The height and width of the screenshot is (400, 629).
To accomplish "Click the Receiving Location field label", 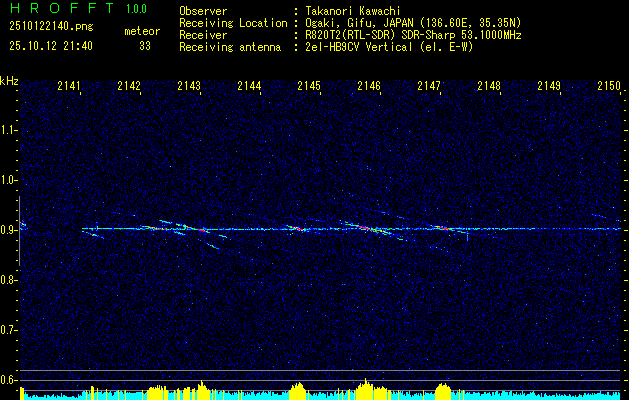I will [233, 23].
